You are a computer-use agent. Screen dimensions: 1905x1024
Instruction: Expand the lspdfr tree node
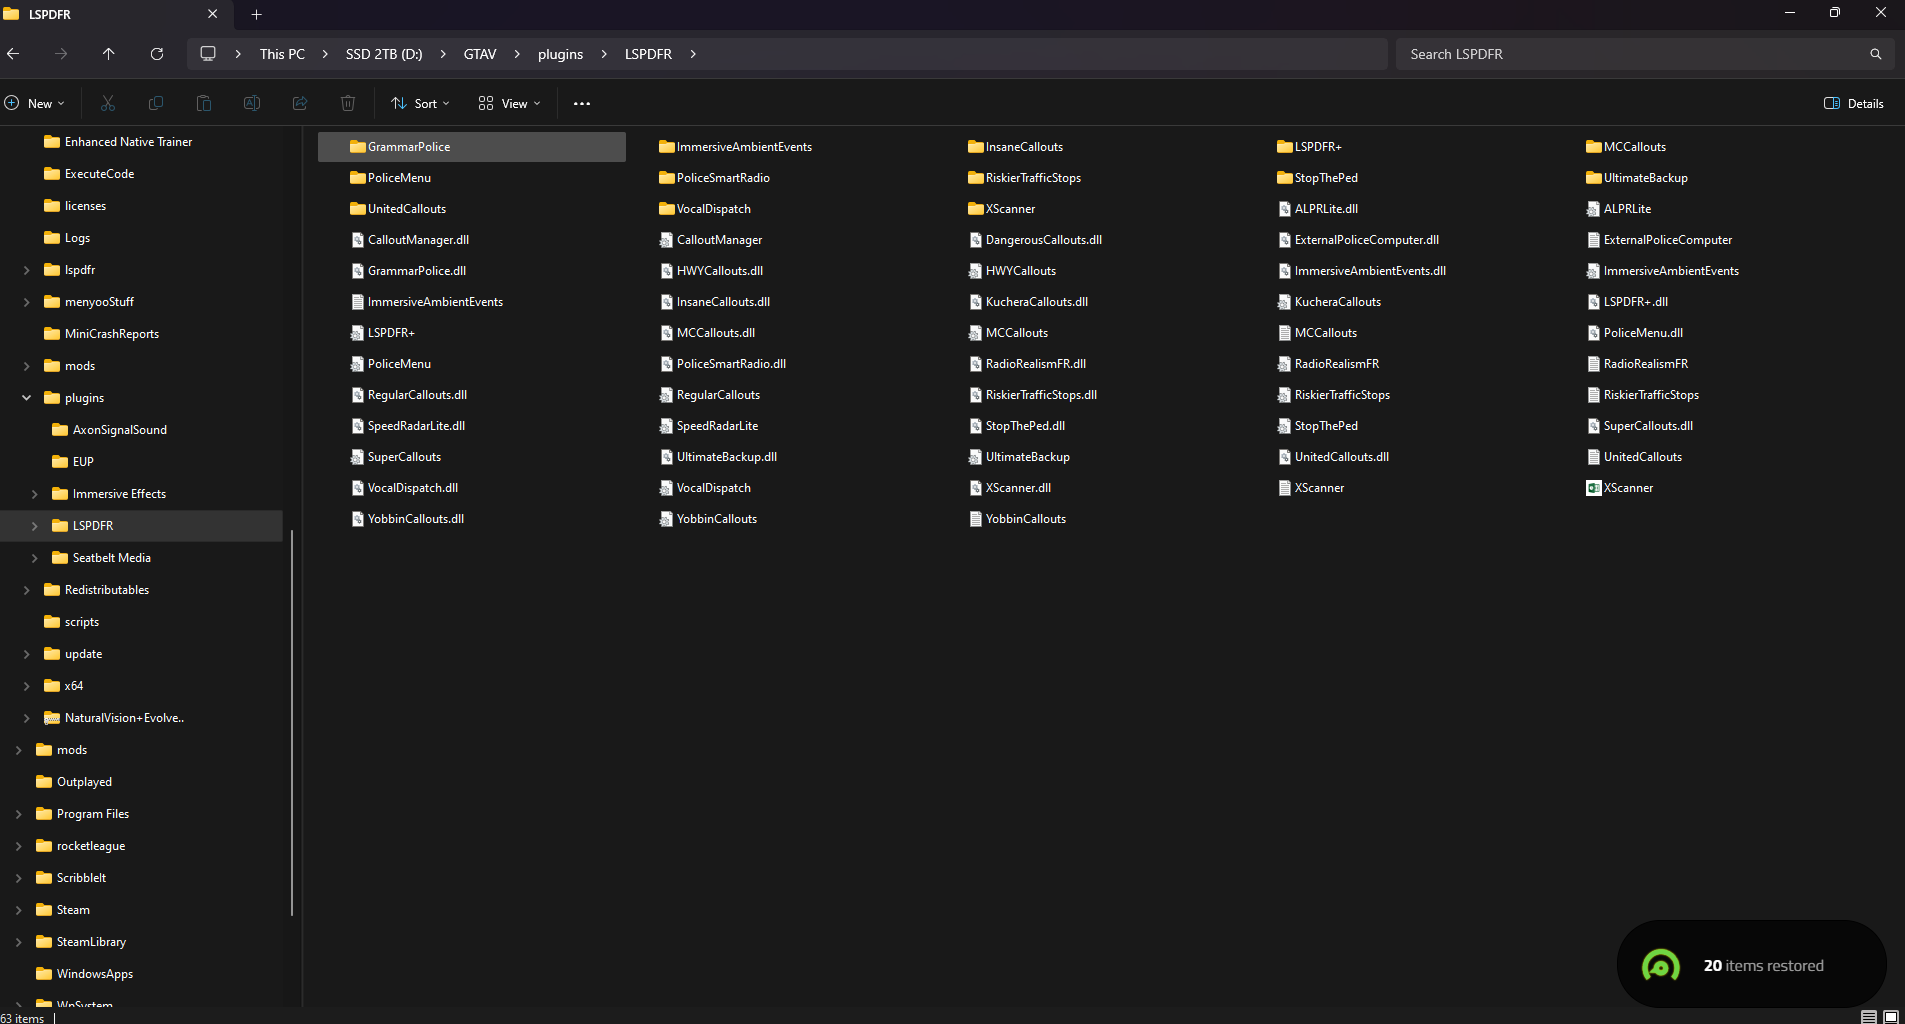(27, 270)
